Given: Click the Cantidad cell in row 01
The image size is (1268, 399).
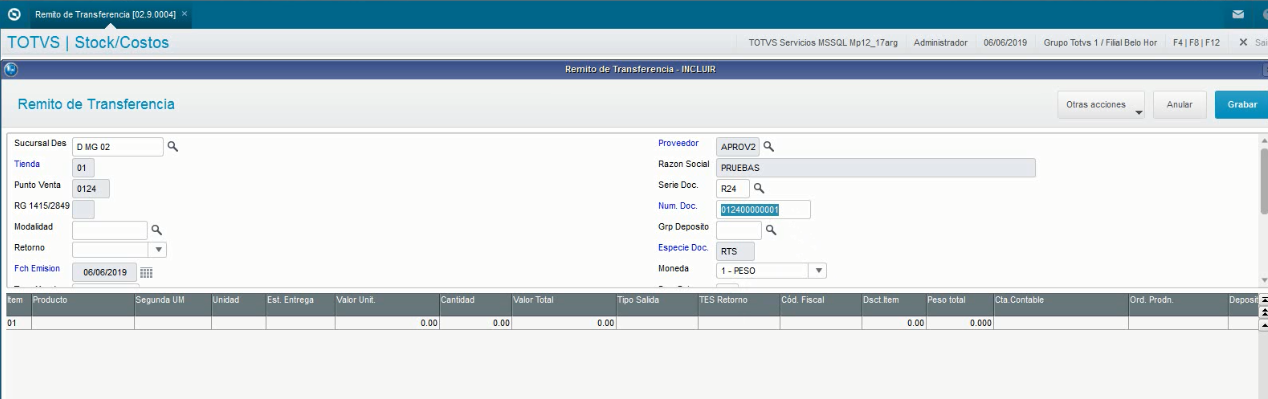Looking at the screenshot, I should (474, 324).
